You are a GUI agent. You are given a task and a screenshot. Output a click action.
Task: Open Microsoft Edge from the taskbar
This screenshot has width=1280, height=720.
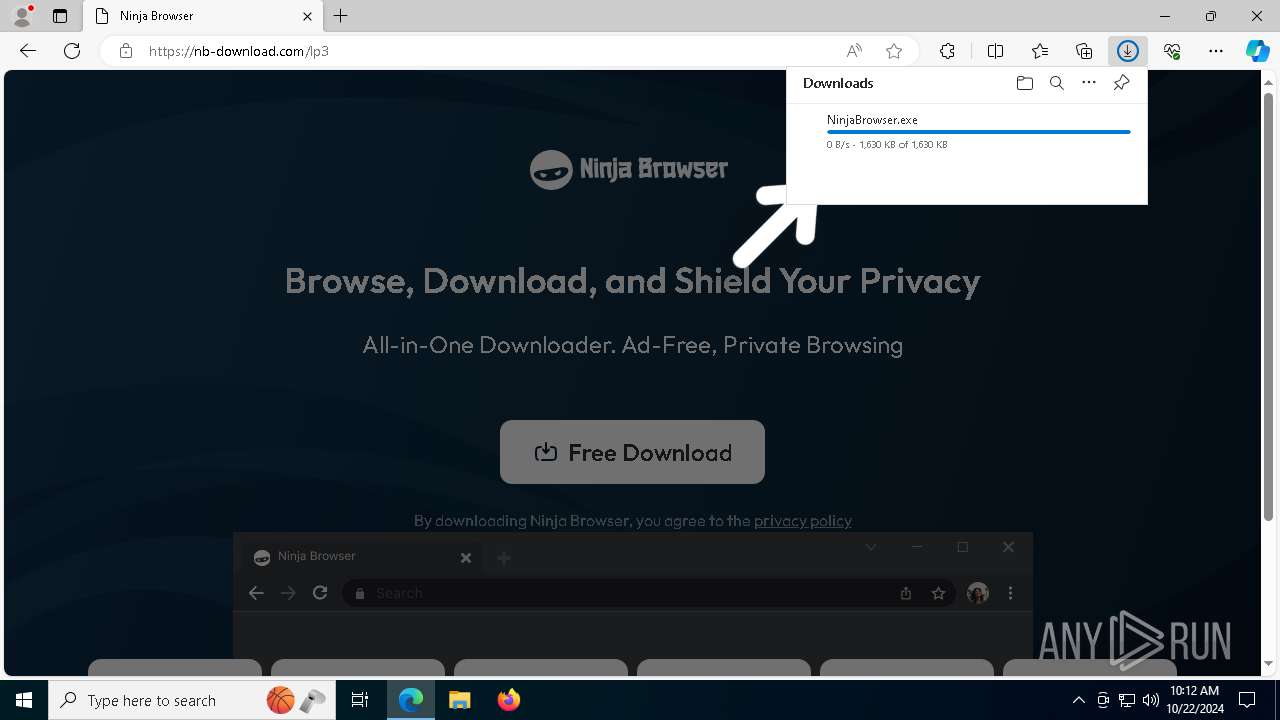[411, 700]
